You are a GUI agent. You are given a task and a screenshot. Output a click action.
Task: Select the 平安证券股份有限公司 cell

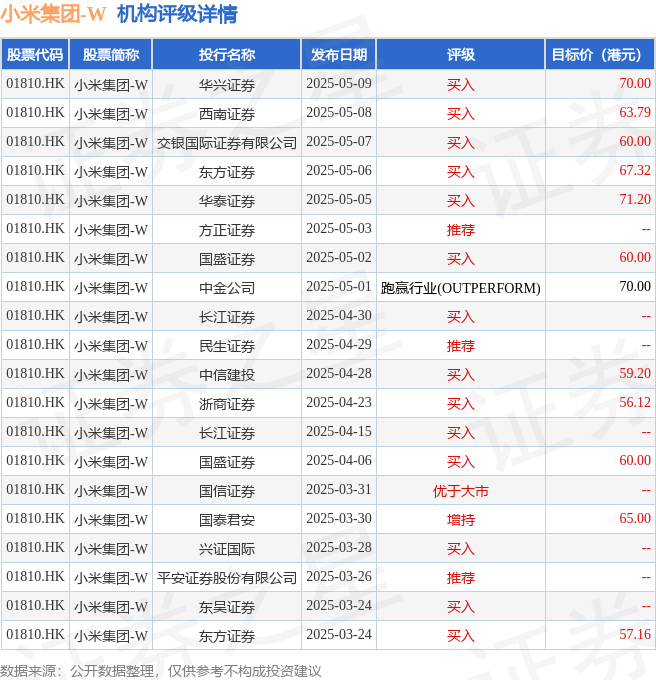click(227, 578)
